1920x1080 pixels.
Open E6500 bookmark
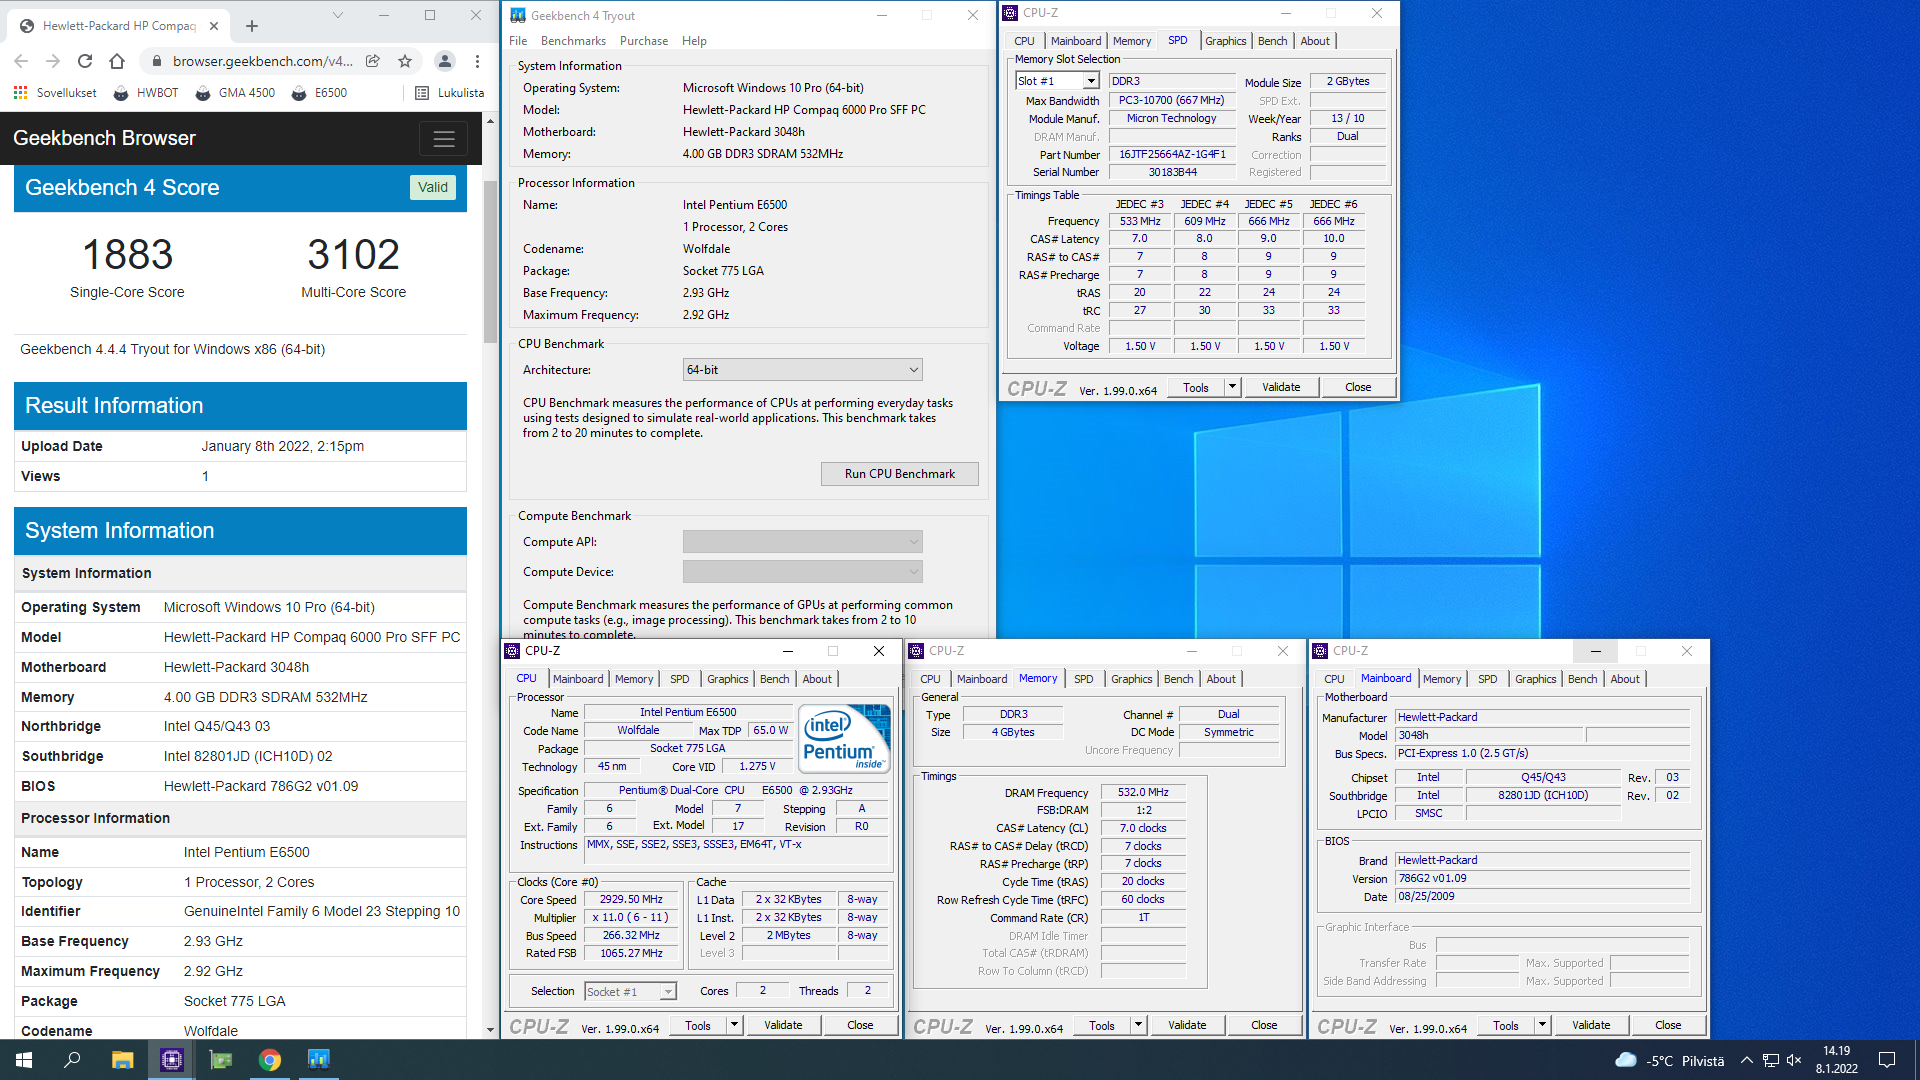pos(319,93)
